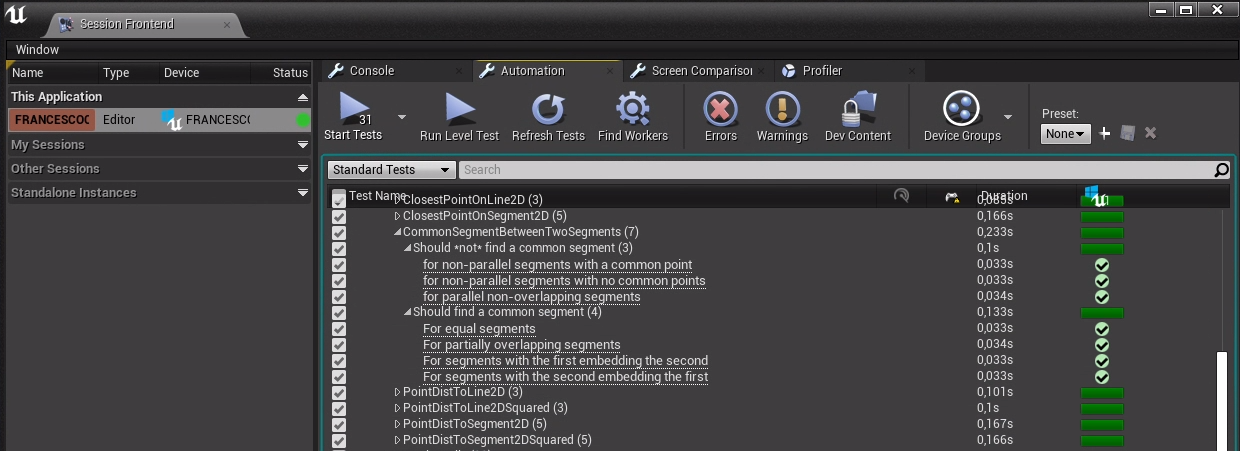
Task: Toggle checkbox for PointDistToSegment2DSquared row
Action: pyautogui.click(x=339, y=441)
